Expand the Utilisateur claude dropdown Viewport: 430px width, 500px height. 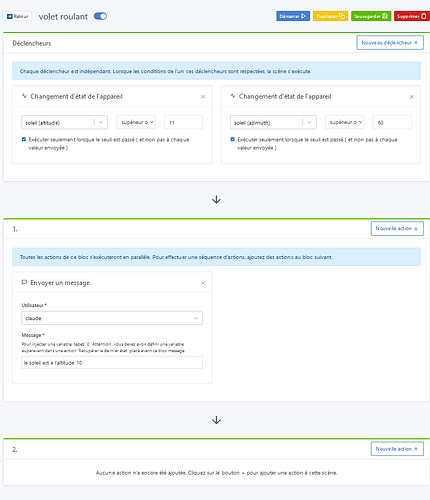(x=112, y=318)
